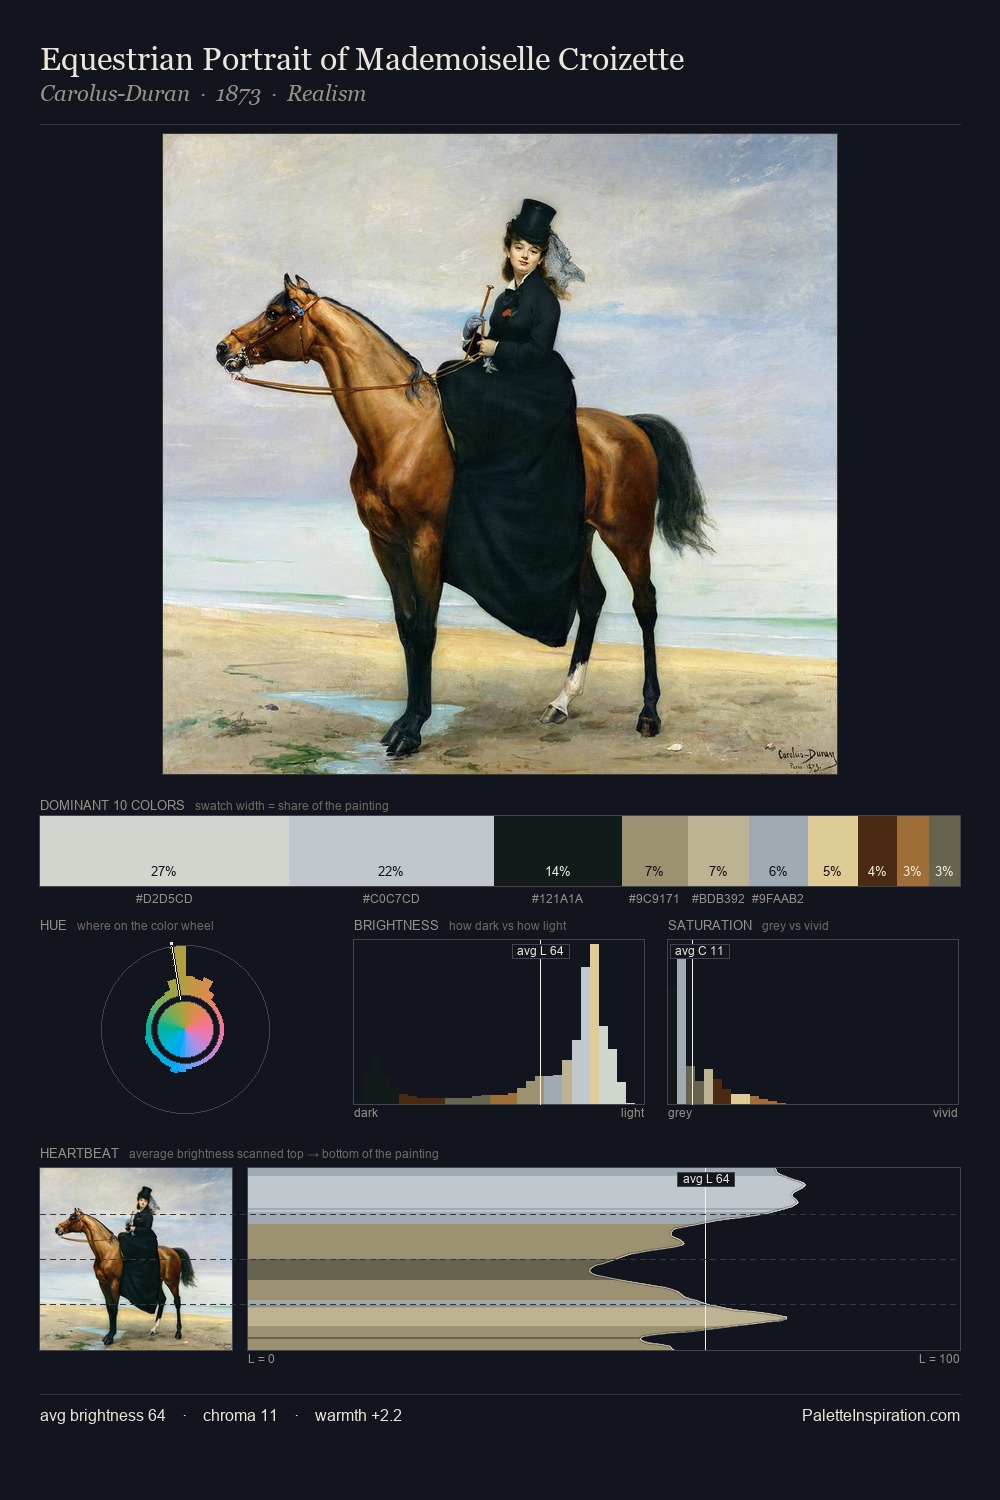Click the chroma 11 footer stat
1000x1500 pixels.
[240, 1415]
